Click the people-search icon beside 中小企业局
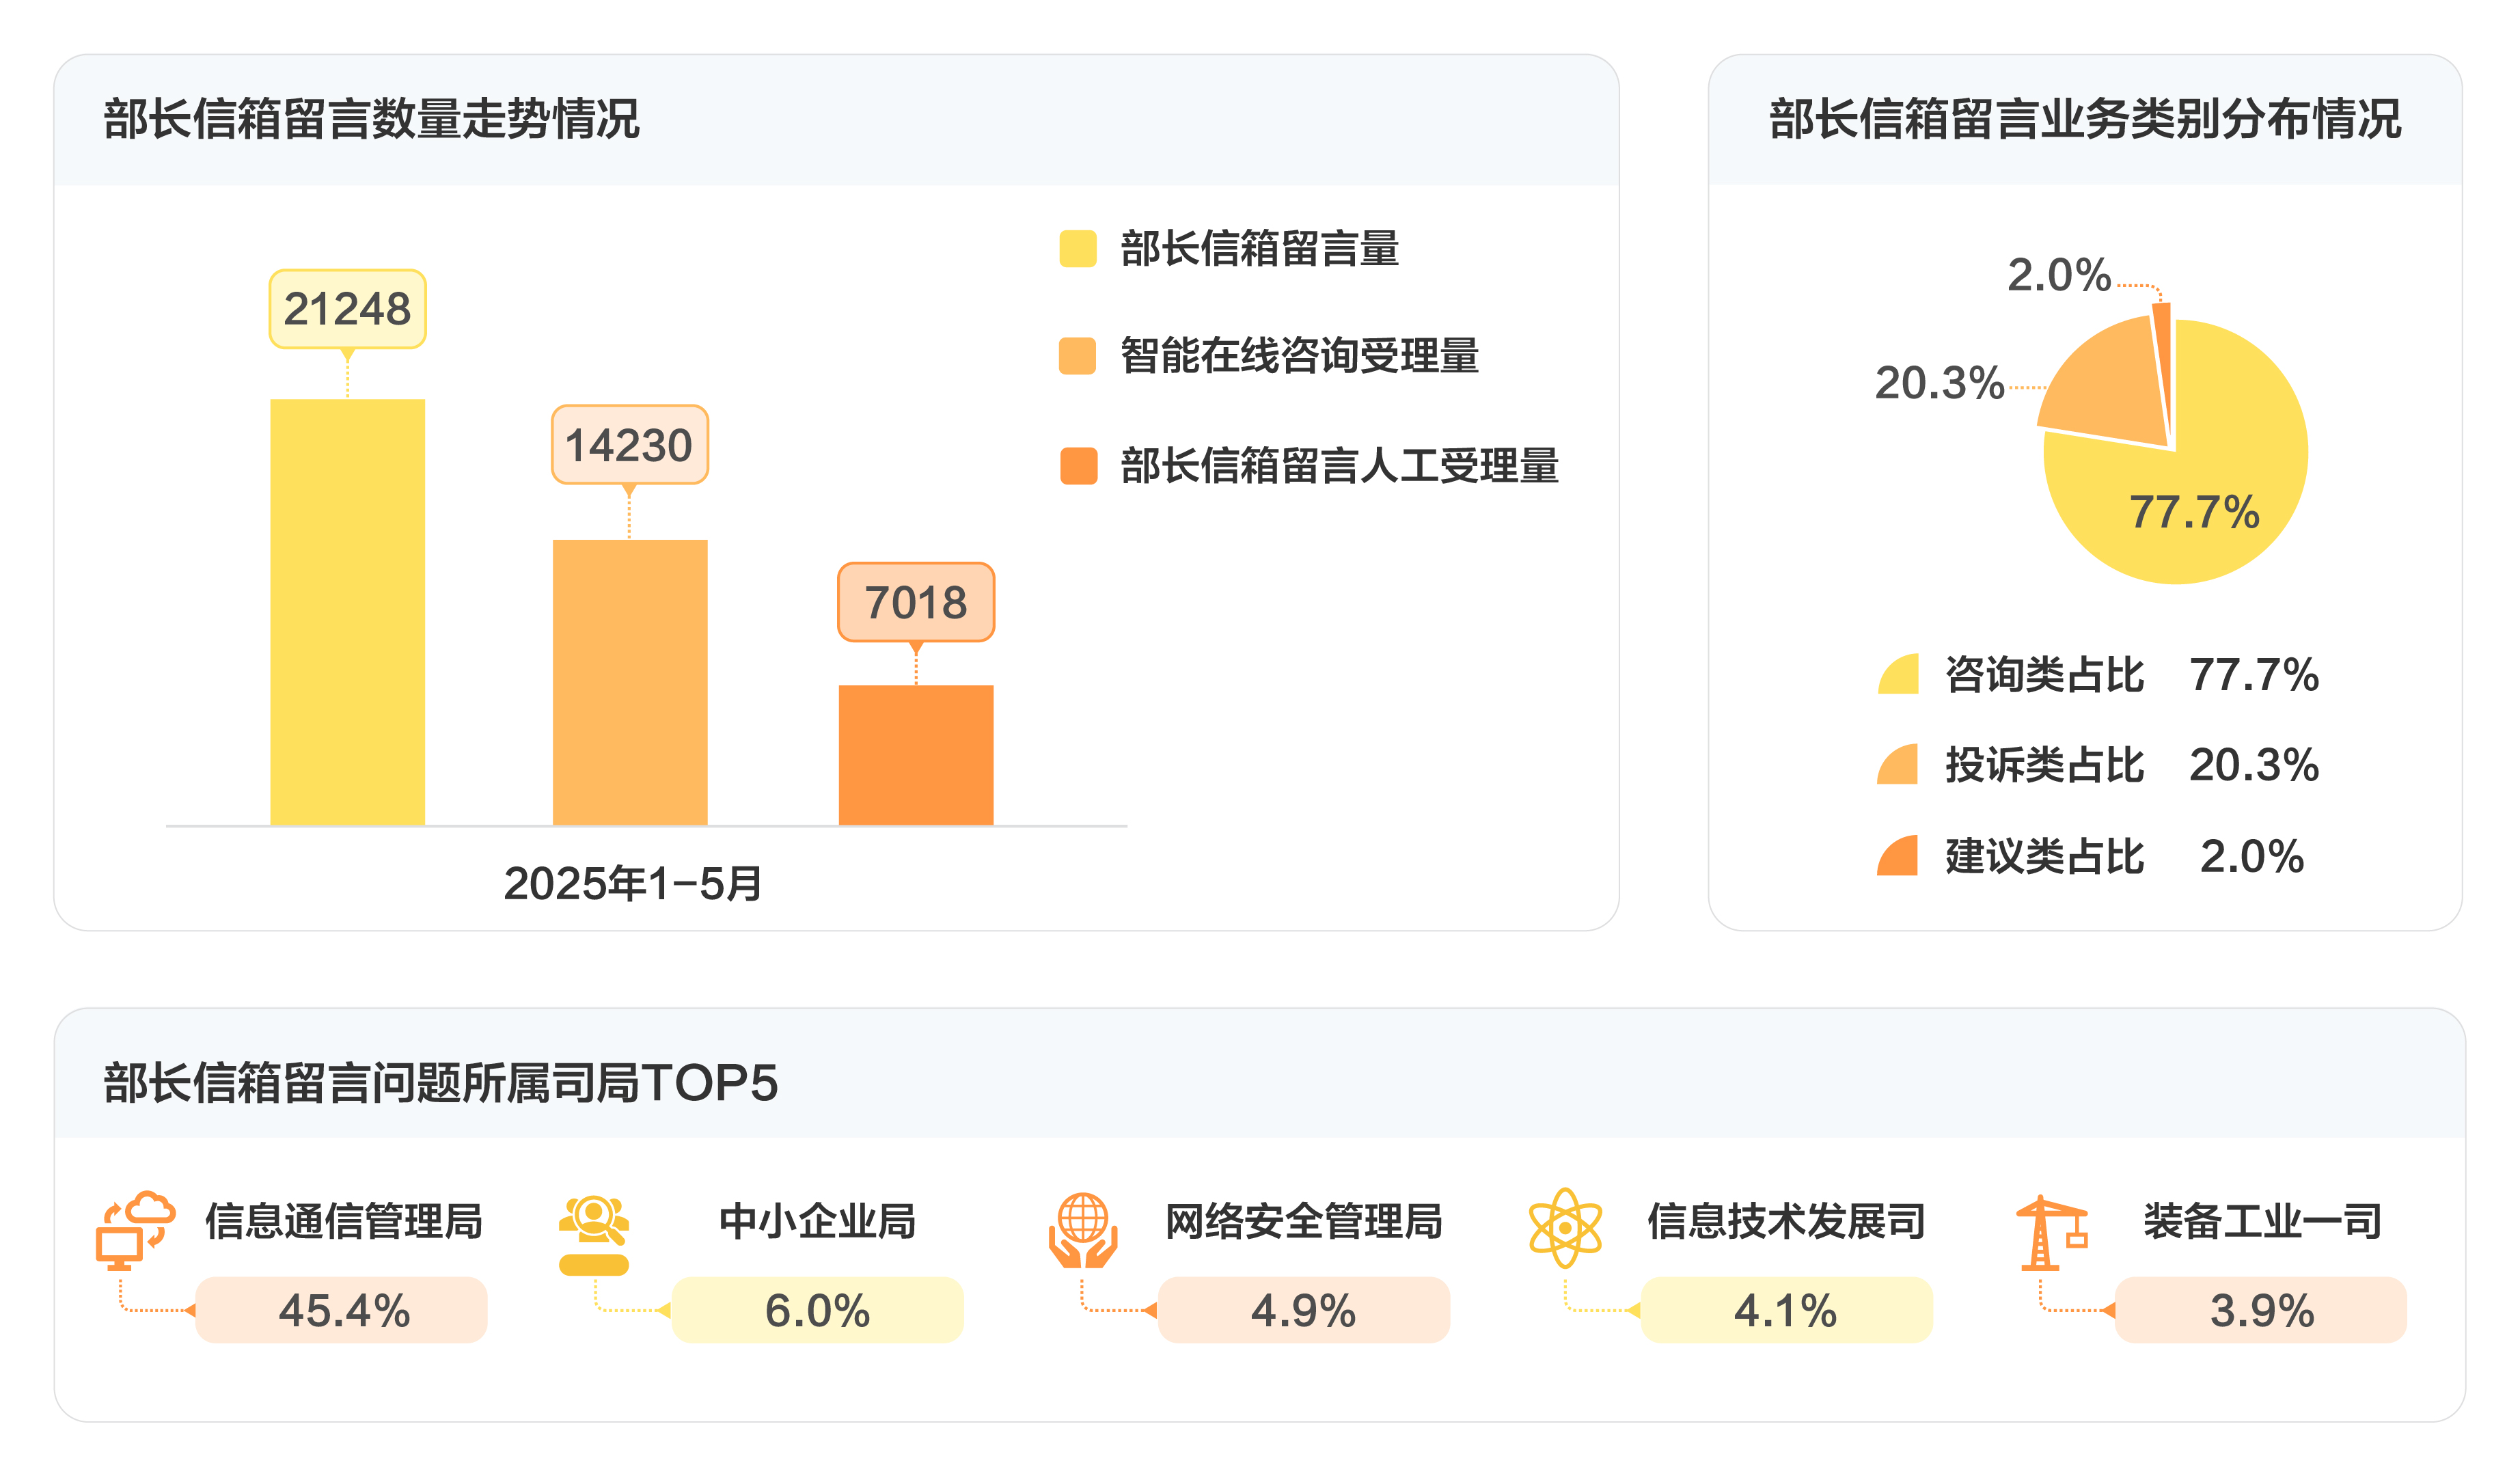Screen dimensions: 2520x1478 (594, 1235)
